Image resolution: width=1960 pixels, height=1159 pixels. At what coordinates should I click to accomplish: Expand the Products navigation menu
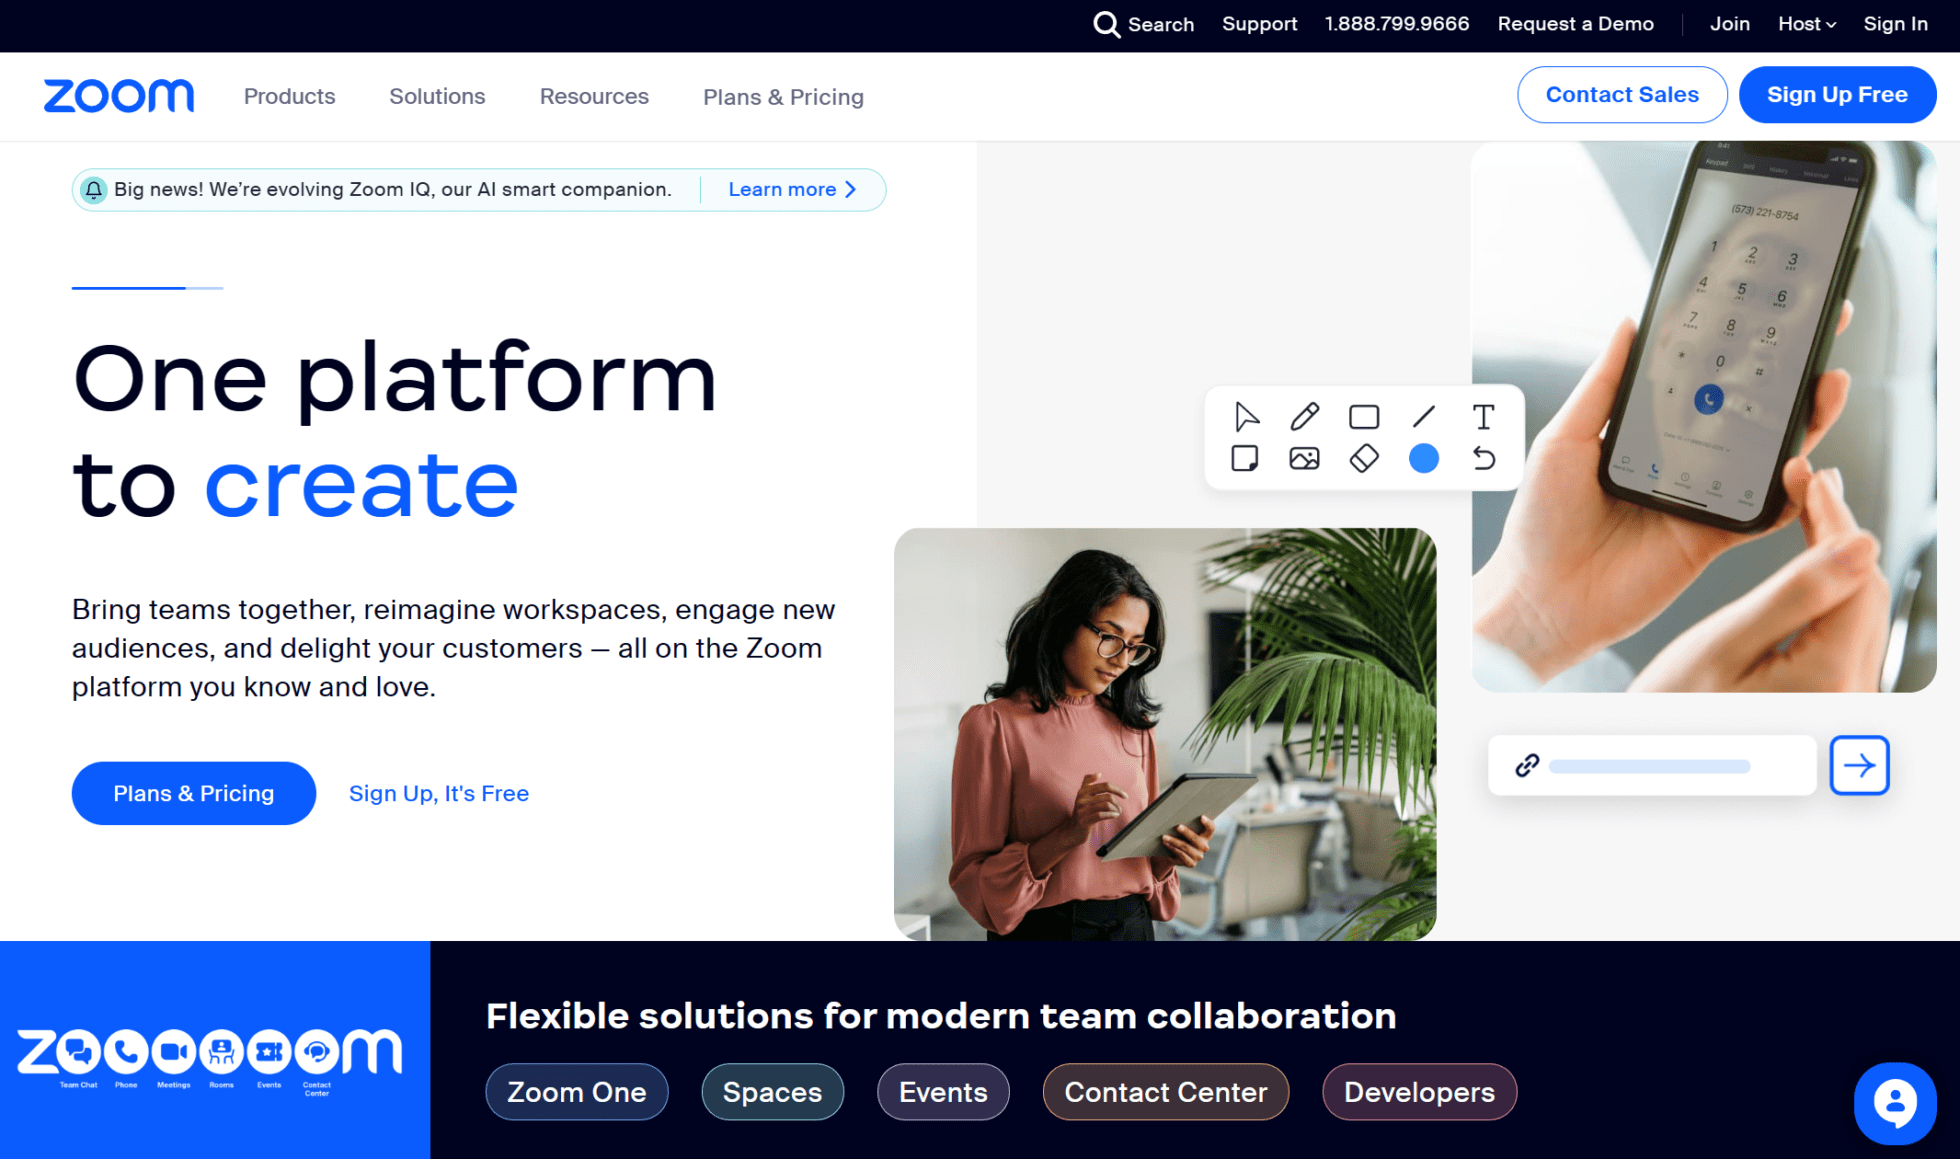pos(288,95)
